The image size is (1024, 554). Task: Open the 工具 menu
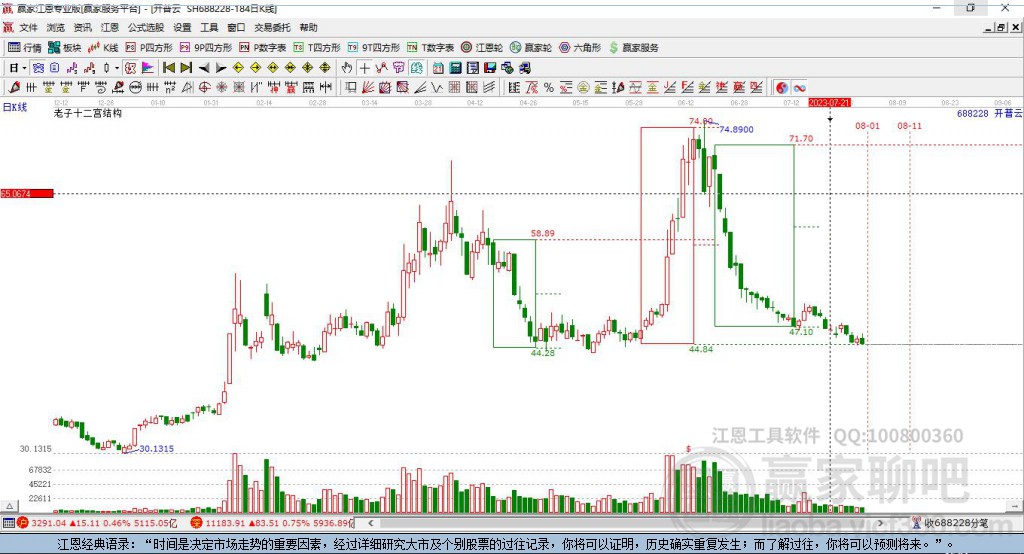(x=209, y=27)
